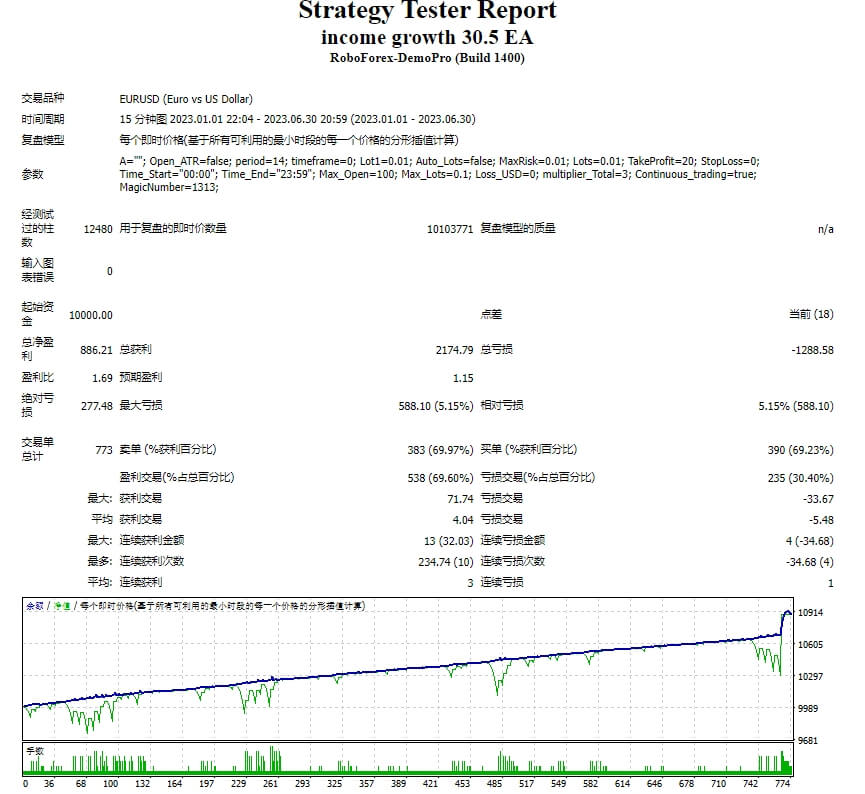The width and height of the screenshot is (865, 794).
Task: Click the modelling quality n/a value
Action: pos(825,229)
